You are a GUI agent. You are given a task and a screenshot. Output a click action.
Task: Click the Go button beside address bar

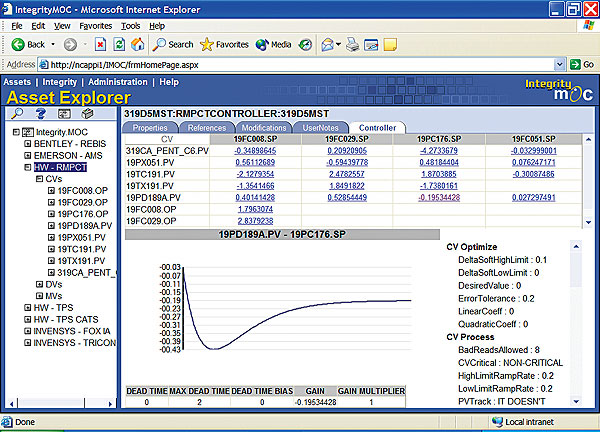[582, 65]
